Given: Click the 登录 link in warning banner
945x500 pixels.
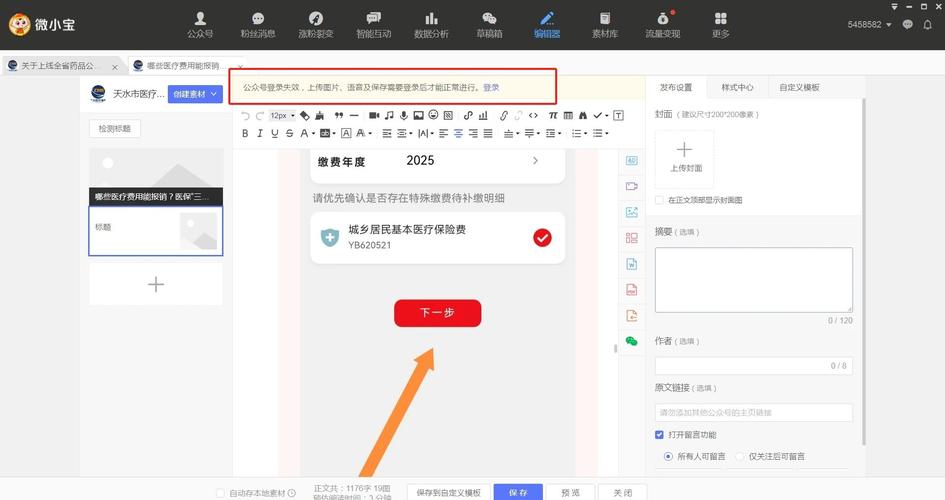Looking at the screenshot, I should (x=491, y=87).
